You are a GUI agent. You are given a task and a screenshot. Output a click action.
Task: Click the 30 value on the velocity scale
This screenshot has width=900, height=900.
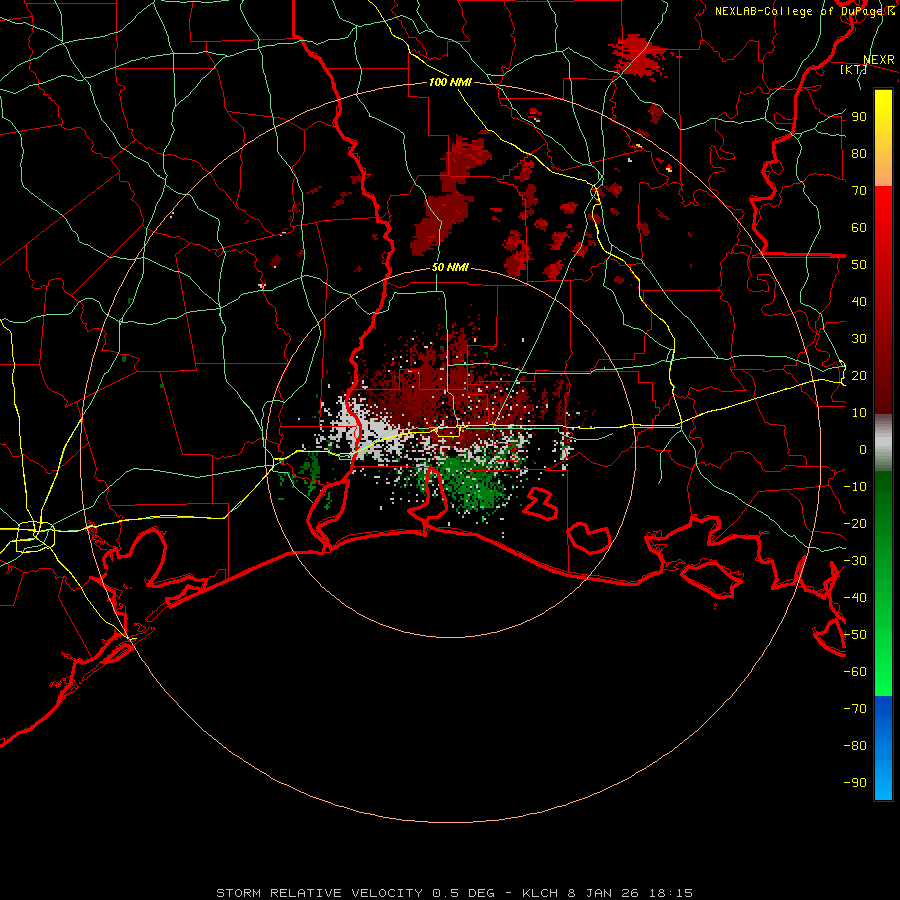click(859, 339)
